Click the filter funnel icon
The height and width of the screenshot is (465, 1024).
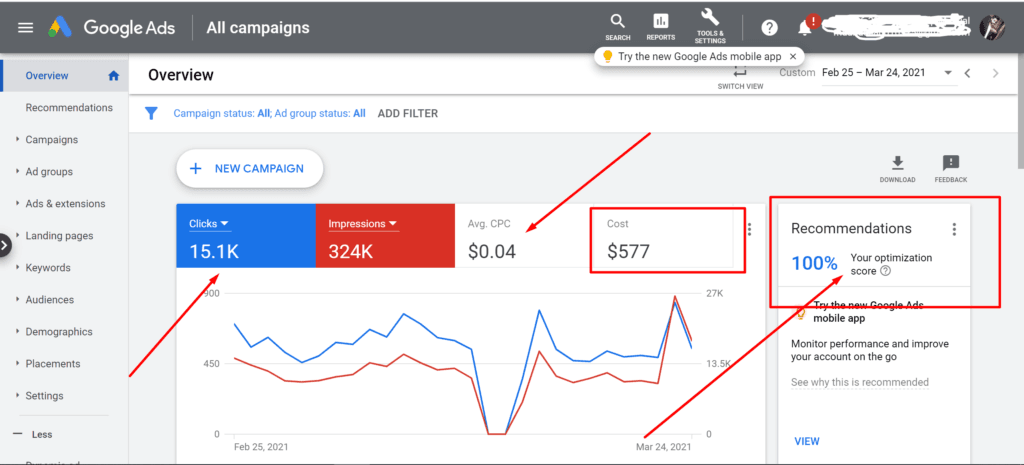[151, 114]
